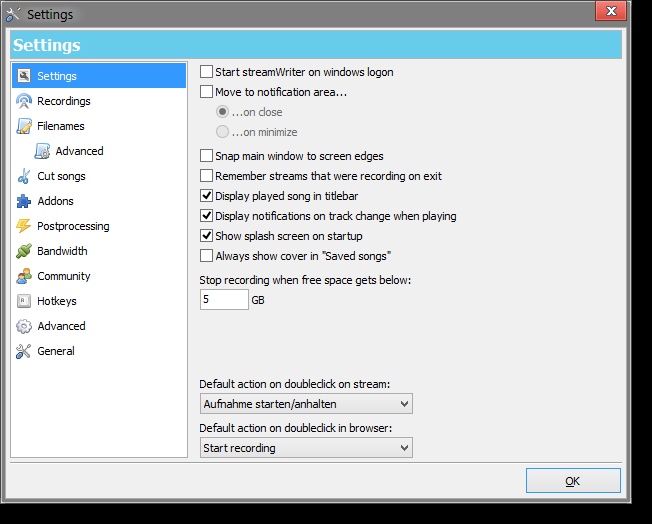652x524 pixels.
Task: Show the Addons page
Action: click(x=99, y=201)
